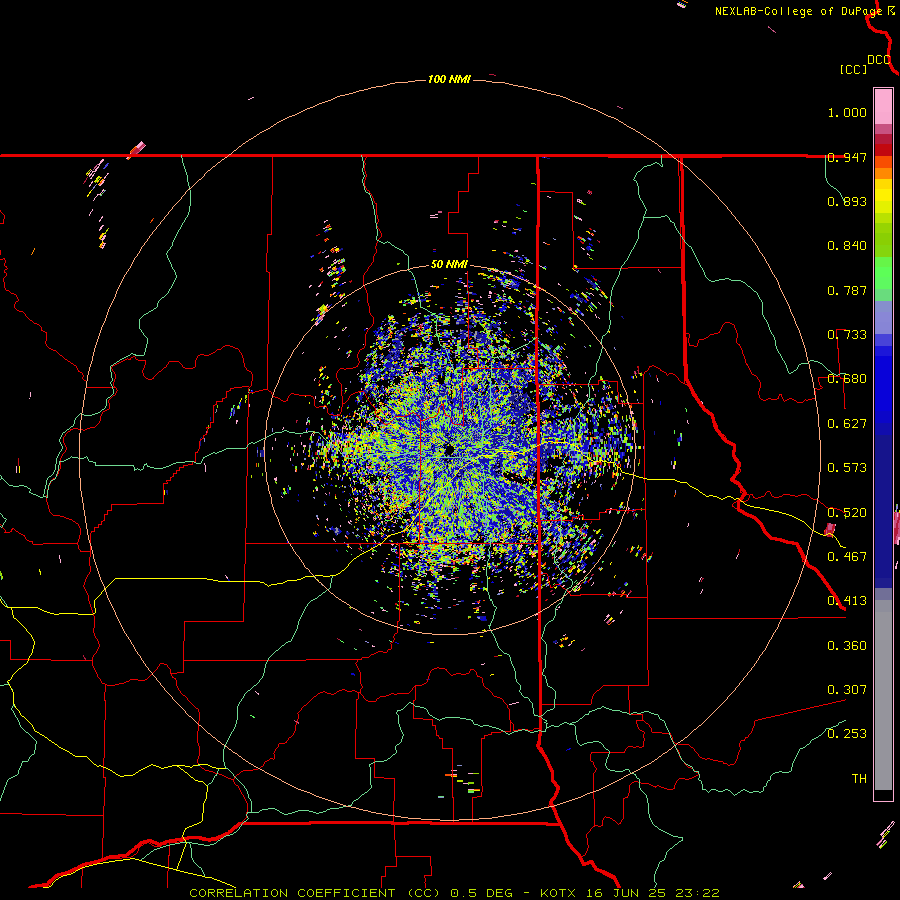Viewport: 900px width, 900px height.
Task: Pick the pink swatch beside 1.000
Action: click(883, 107)
